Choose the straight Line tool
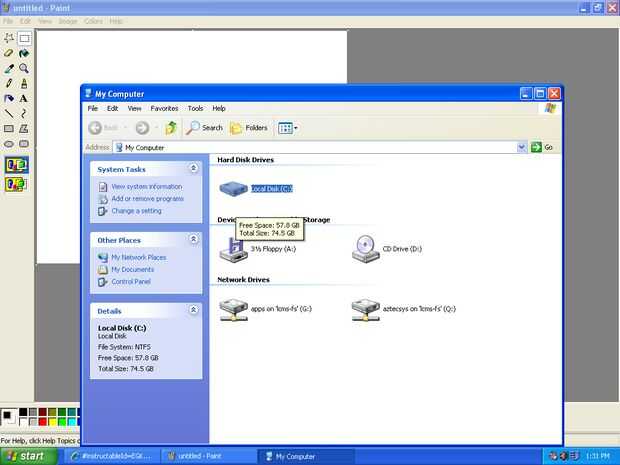 click(9, 114)
